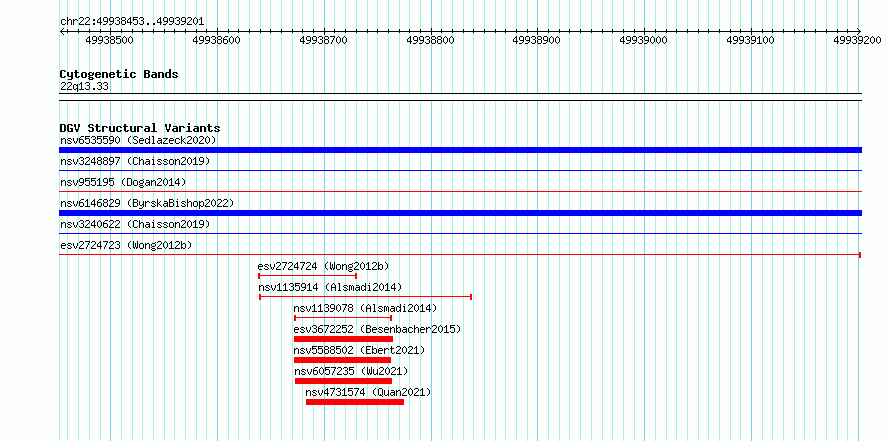The image size is (890, 441).
Task: Click ruler coordinate 49938800
Action: [430, 40]
